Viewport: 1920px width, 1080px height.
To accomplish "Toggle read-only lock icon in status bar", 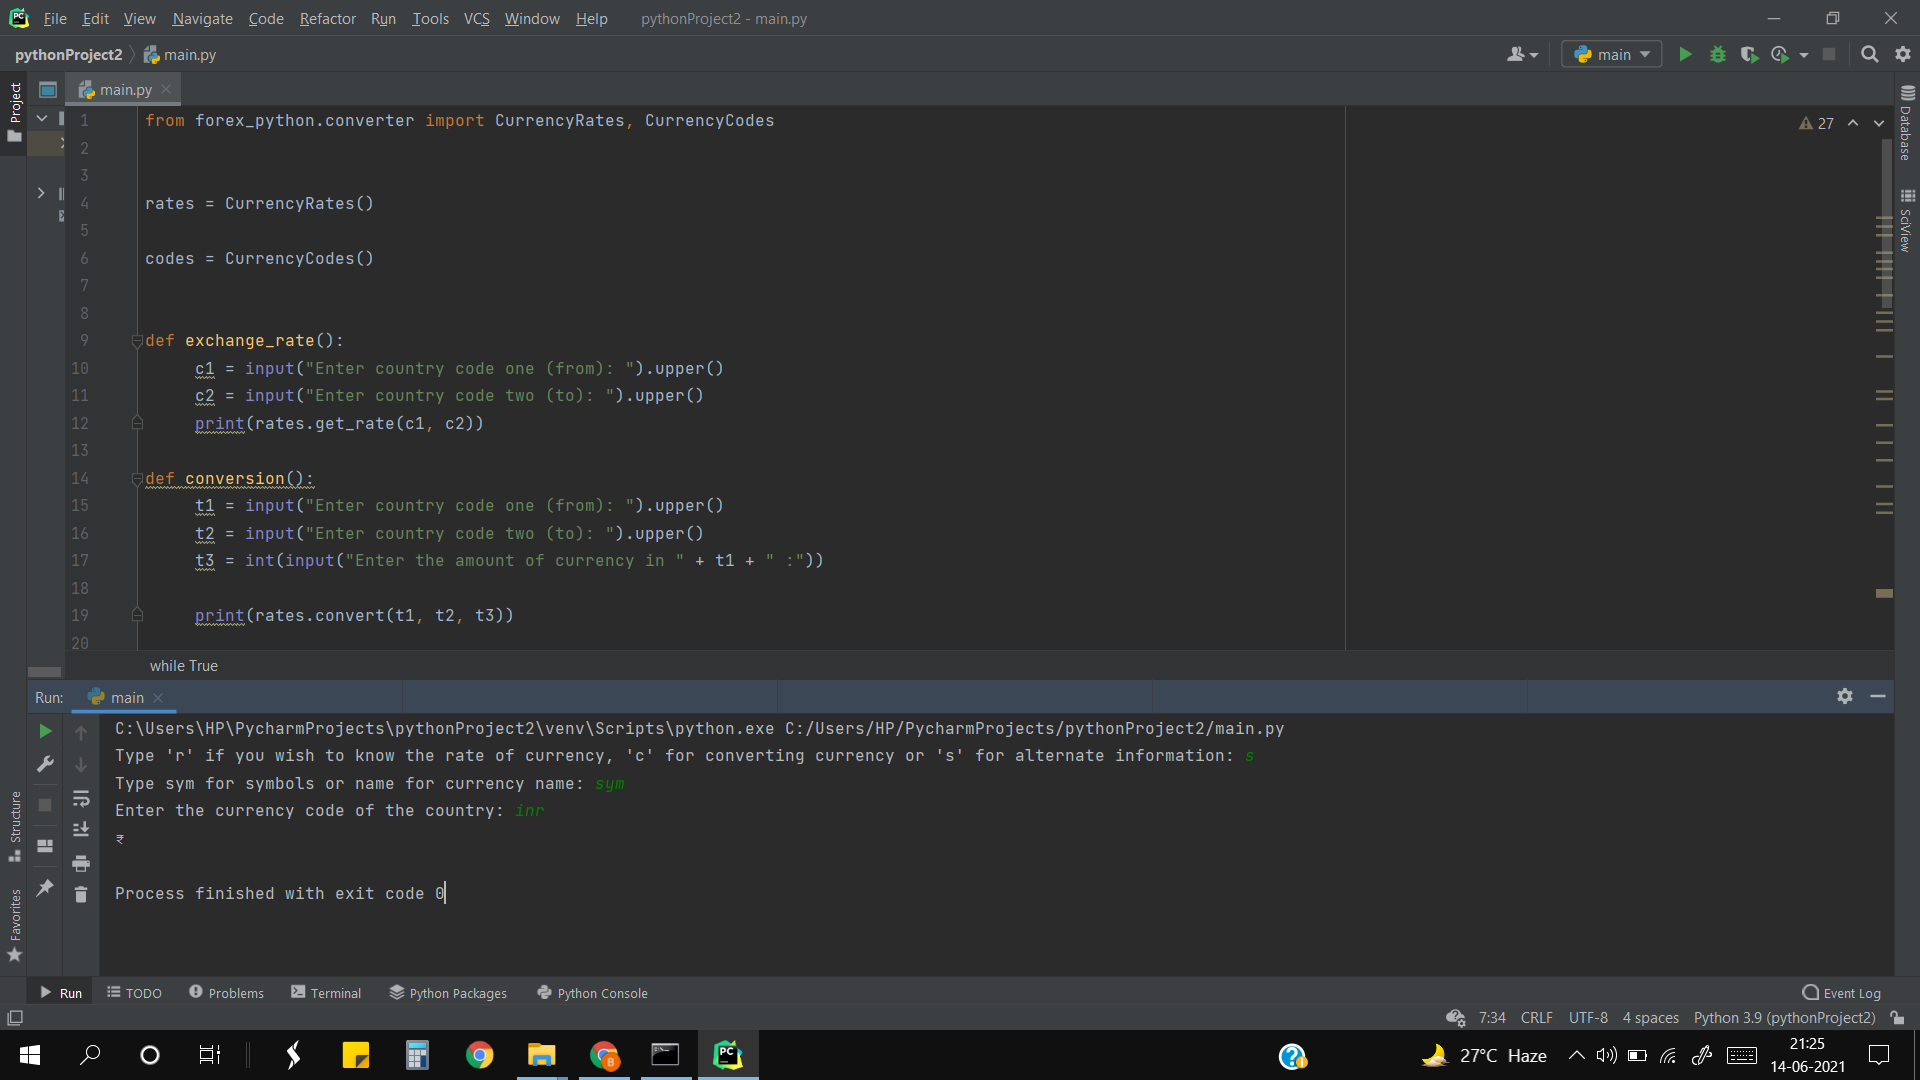I will tap(1897, 1018).
